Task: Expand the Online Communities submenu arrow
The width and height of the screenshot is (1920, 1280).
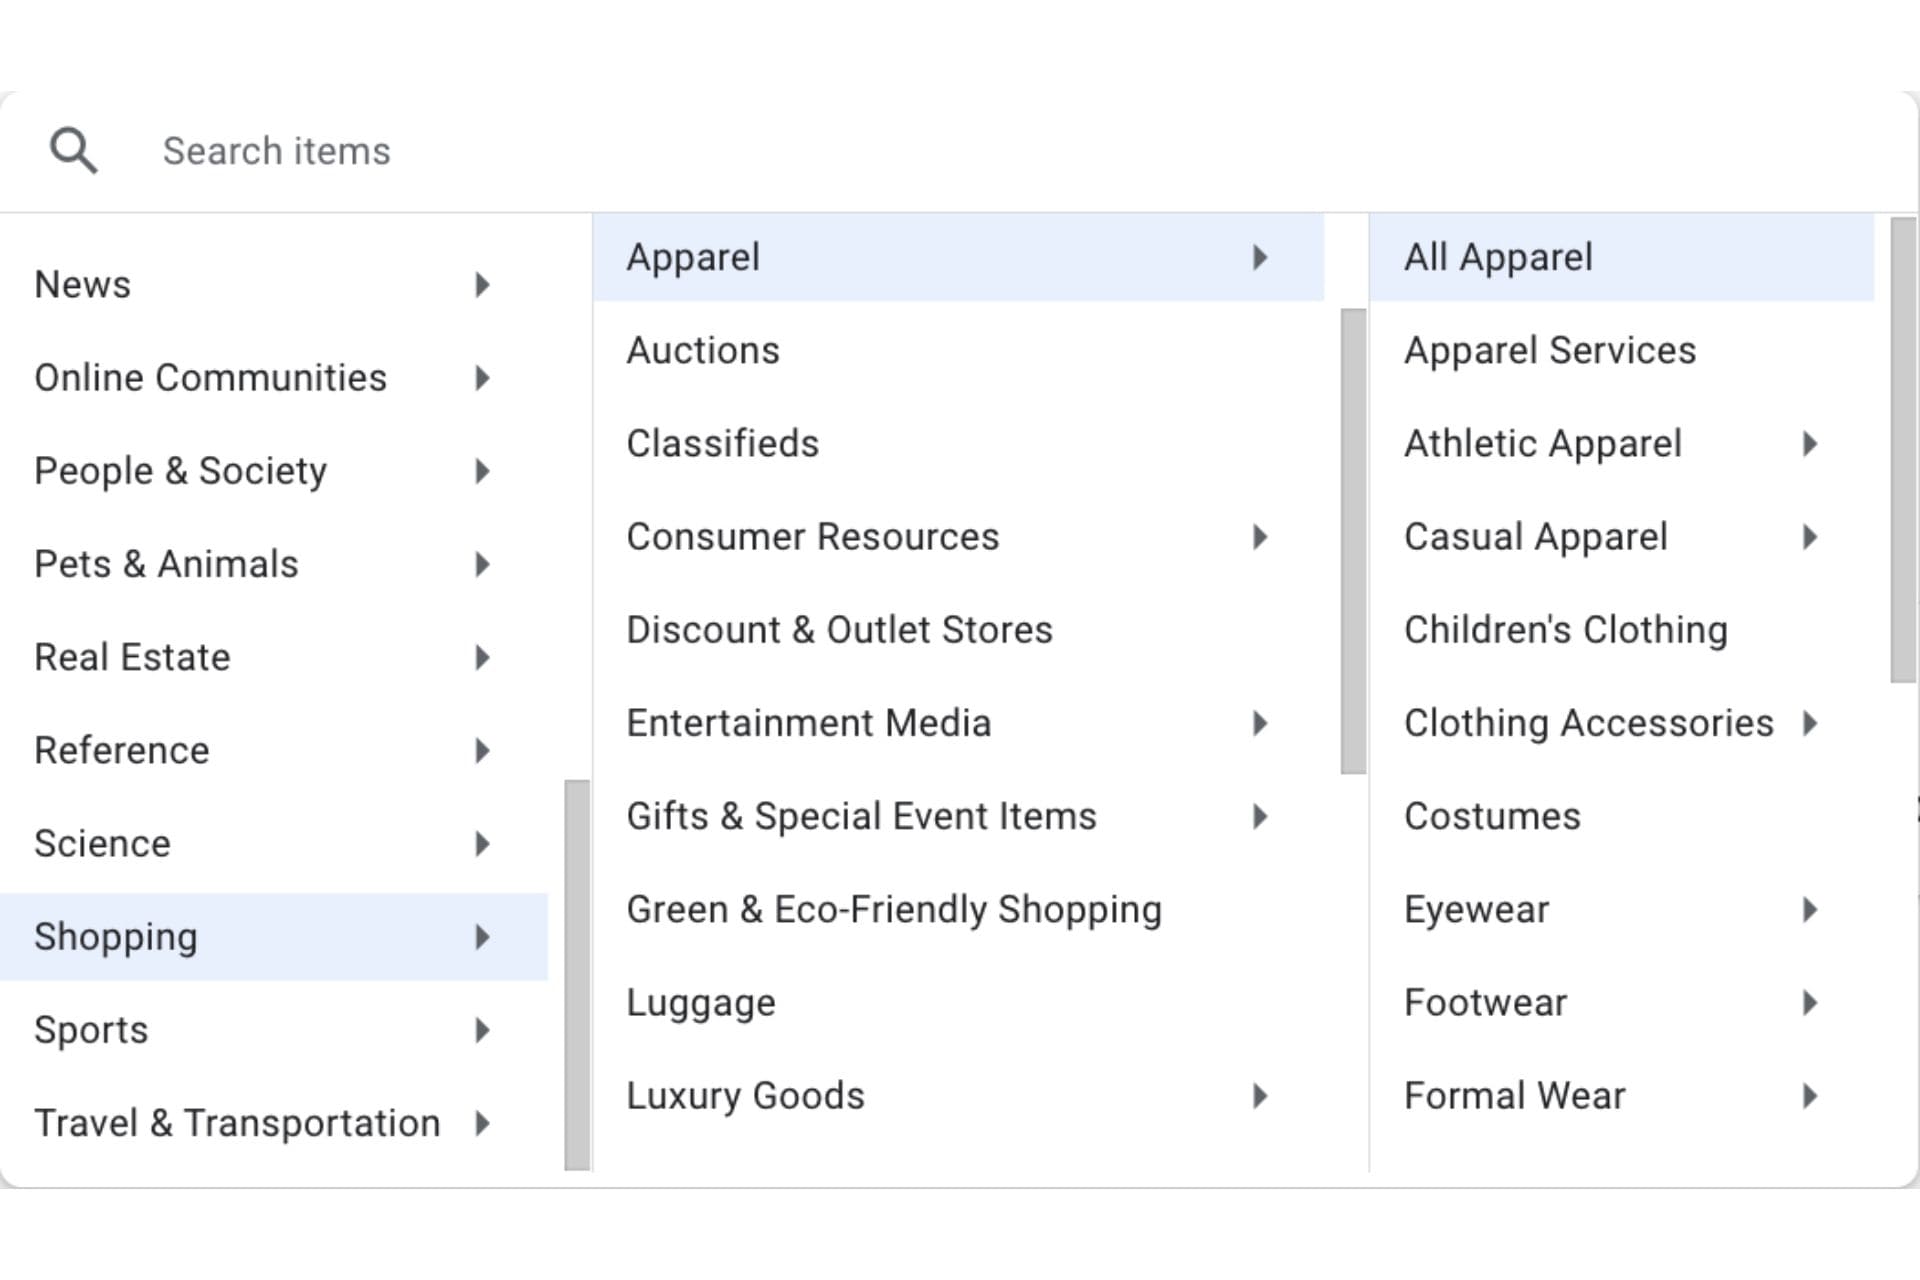Action: tap(482, 378)
